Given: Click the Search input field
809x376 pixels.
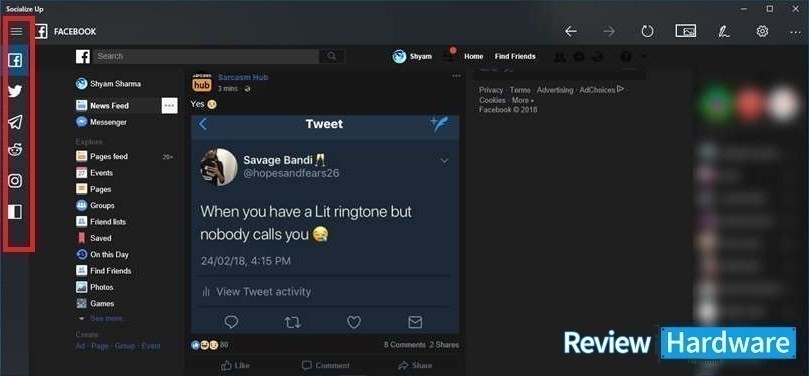Looking at the screenshot, I should (206, 56).
